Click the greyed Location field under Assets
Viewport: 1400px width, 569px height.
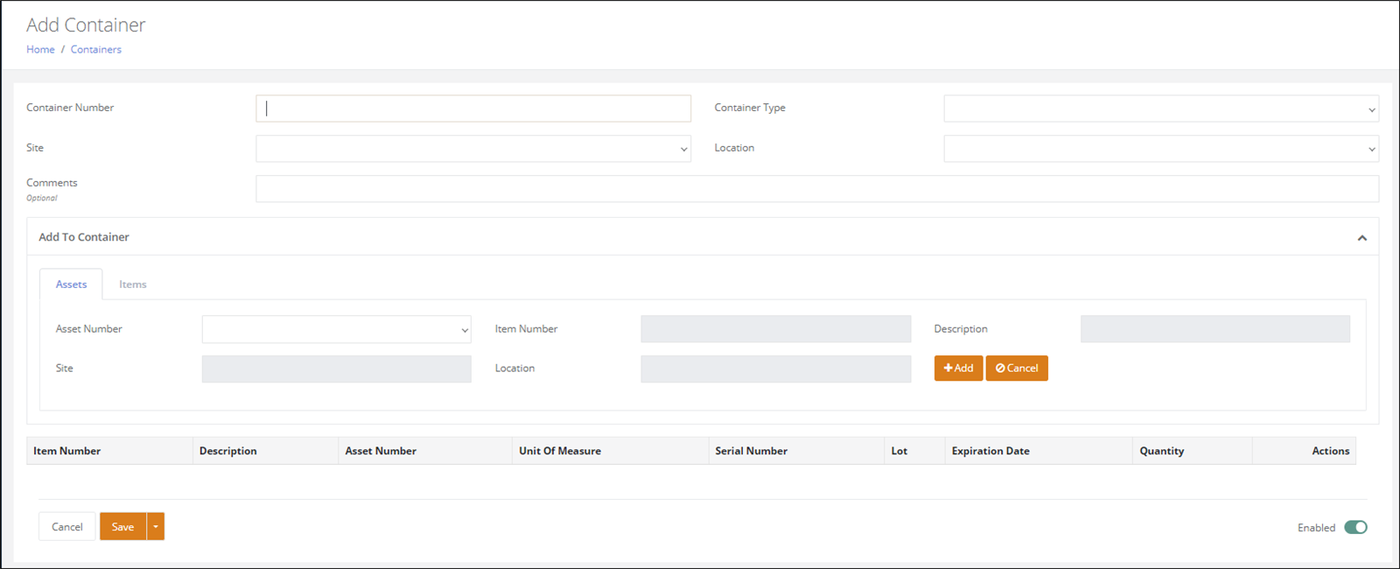776,369
